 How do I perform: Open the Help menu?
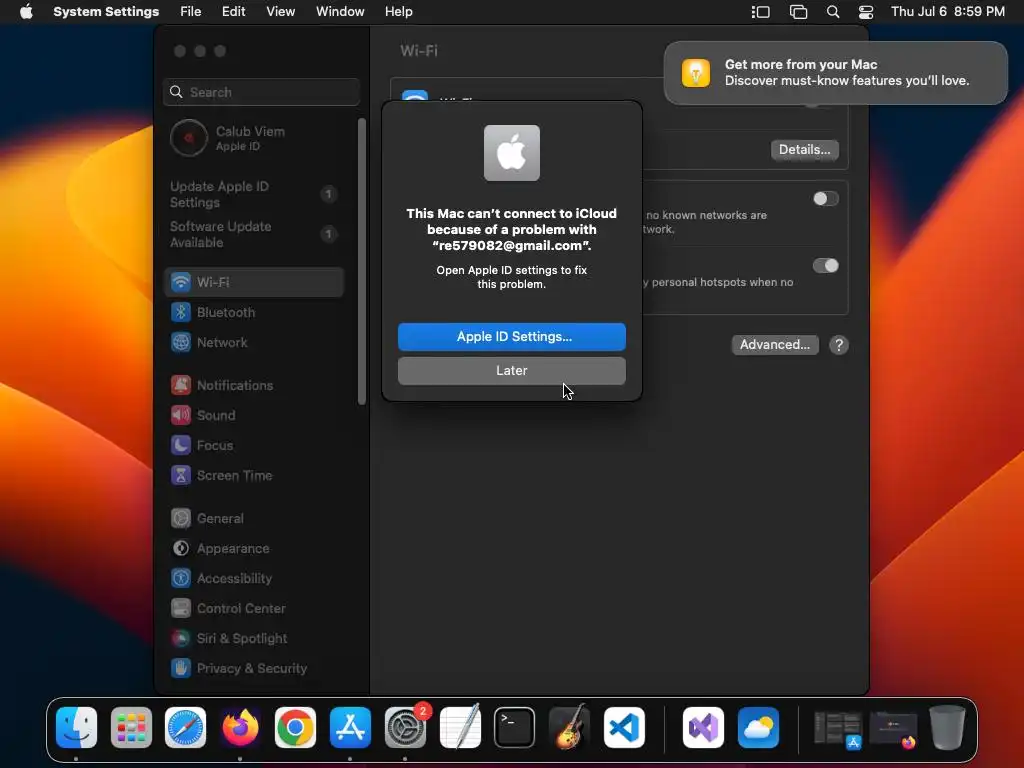click(x=398, y=12)
